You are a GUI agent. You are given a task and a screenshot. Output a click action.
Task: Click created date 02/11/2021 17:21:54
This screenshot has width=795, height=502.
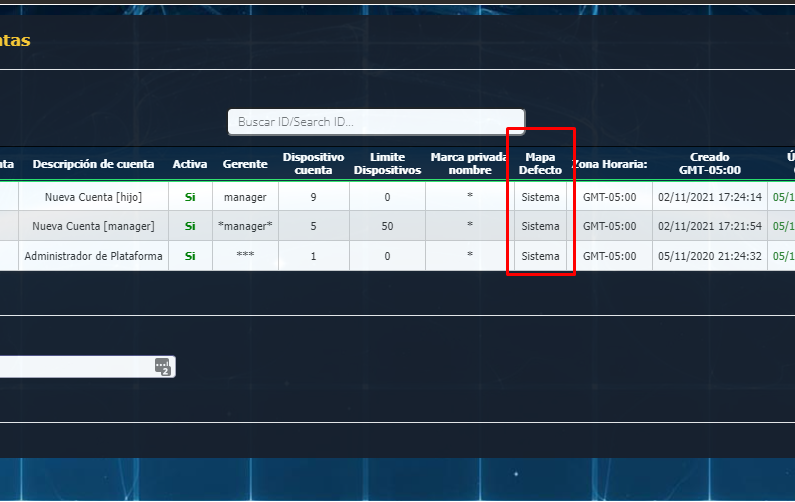point(710,226)
